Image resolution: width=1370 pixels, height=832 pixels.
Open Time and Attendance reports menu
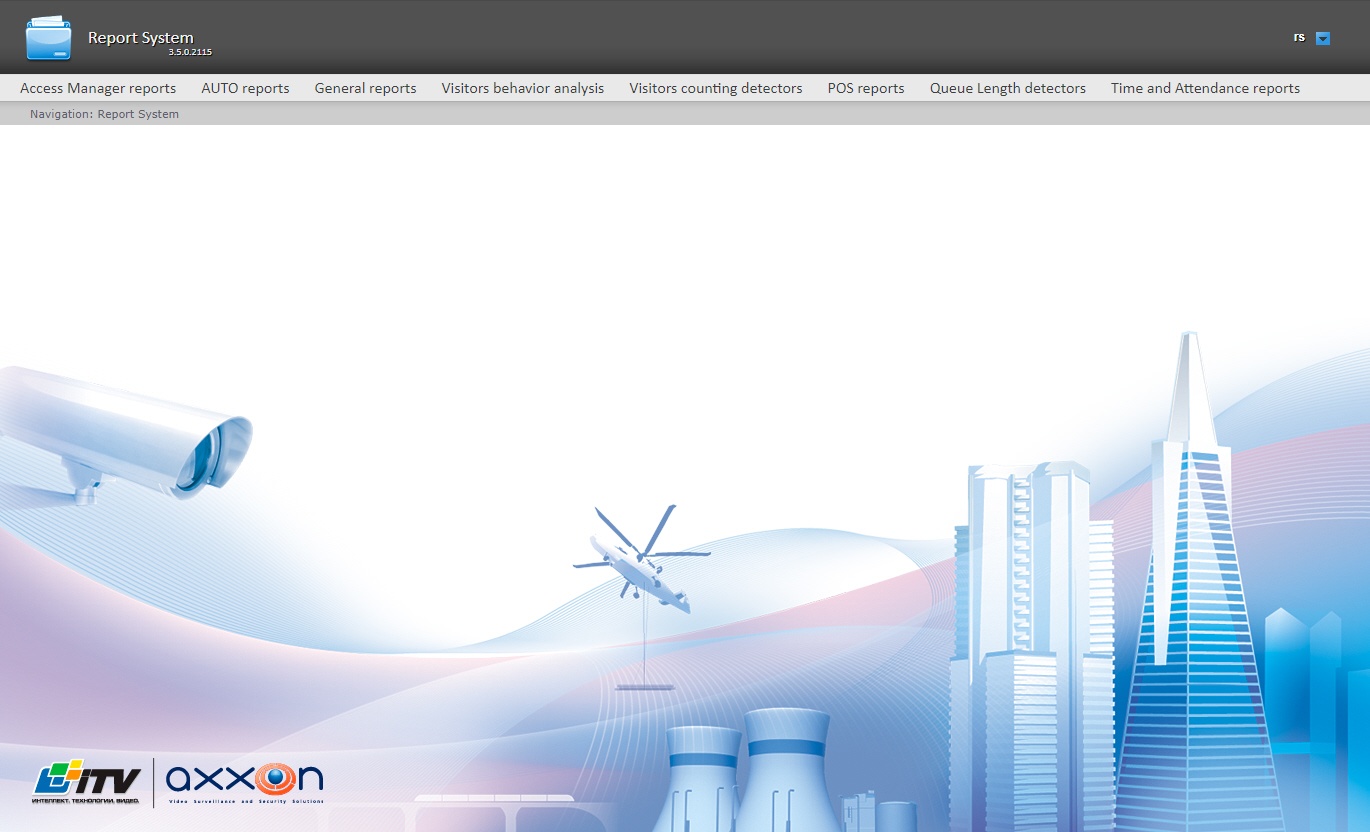[x=1205, y=88]
